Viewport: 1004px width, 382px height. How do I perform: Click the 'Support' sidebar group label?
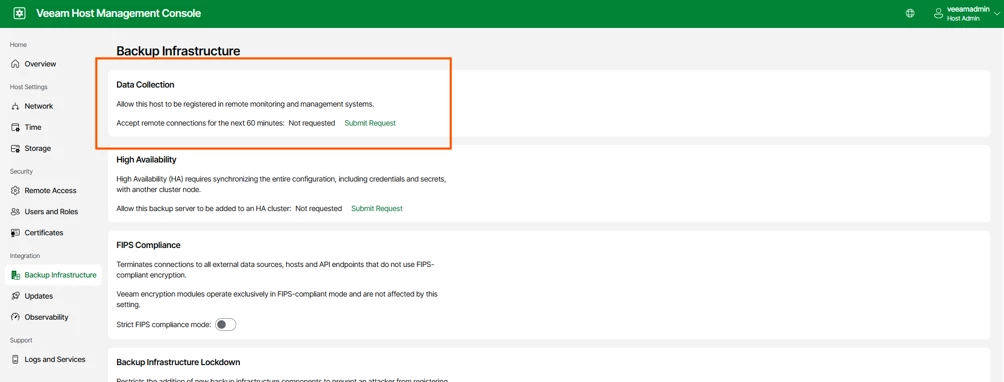(20, 340)
